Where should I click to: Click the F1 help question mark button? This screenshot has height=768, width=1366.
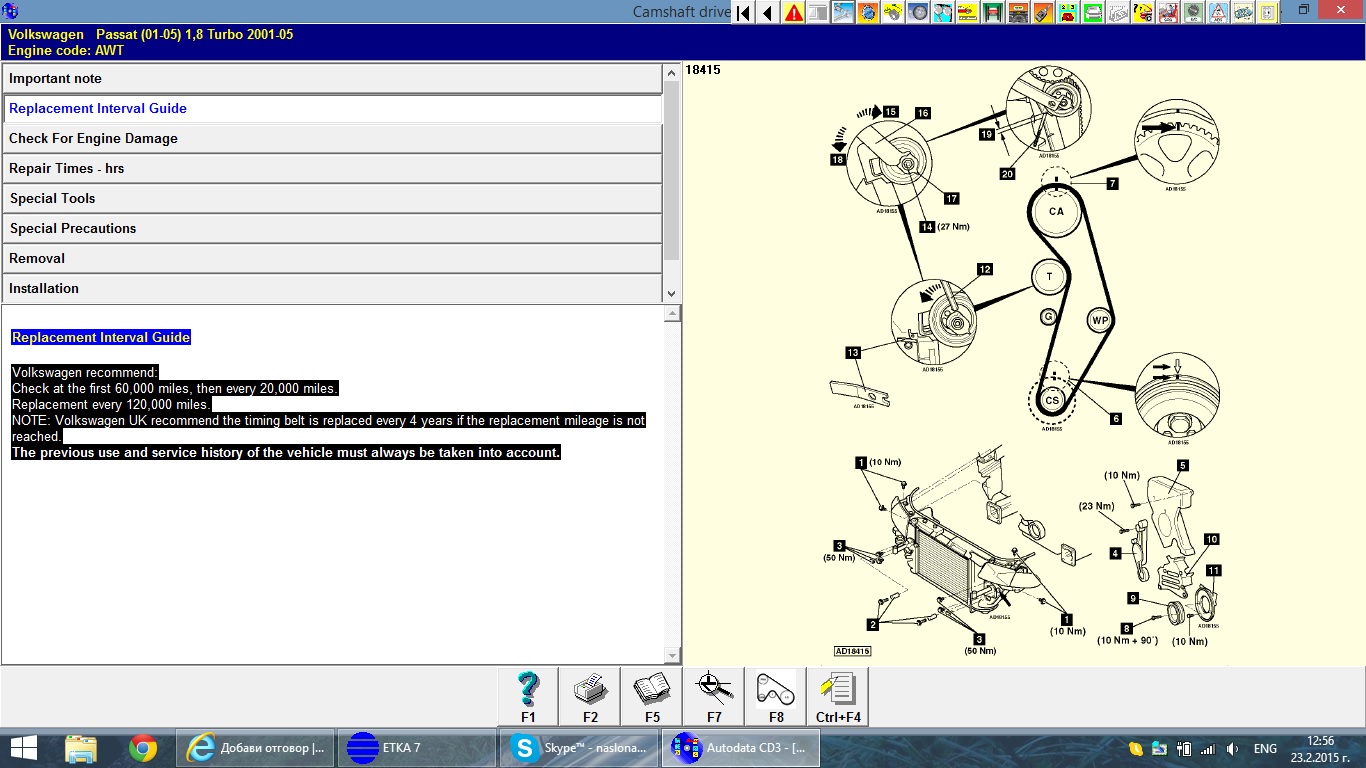[528, 696]
